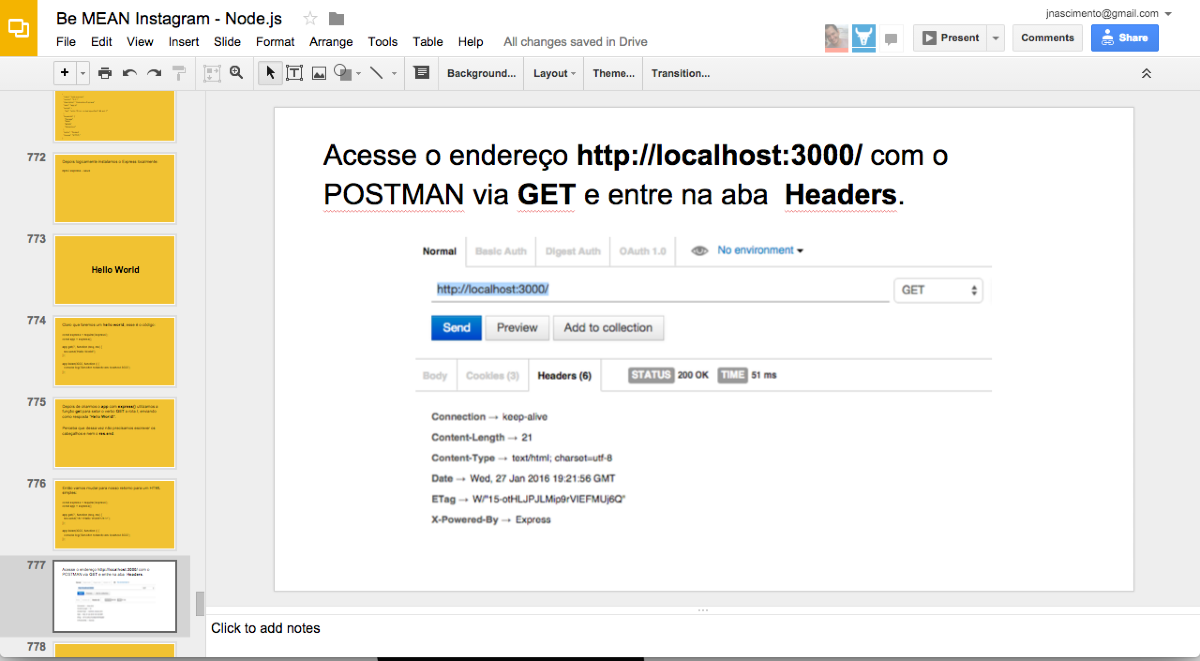Click the blue bull collaborator avatar
Screen dimensions: 1200x661
pyautogui.click(x=864, y=38)
